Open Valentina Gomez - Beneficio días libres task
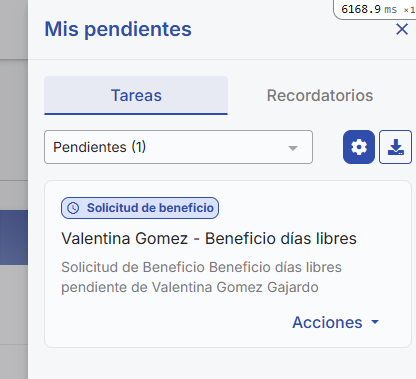 pos(209,238)
